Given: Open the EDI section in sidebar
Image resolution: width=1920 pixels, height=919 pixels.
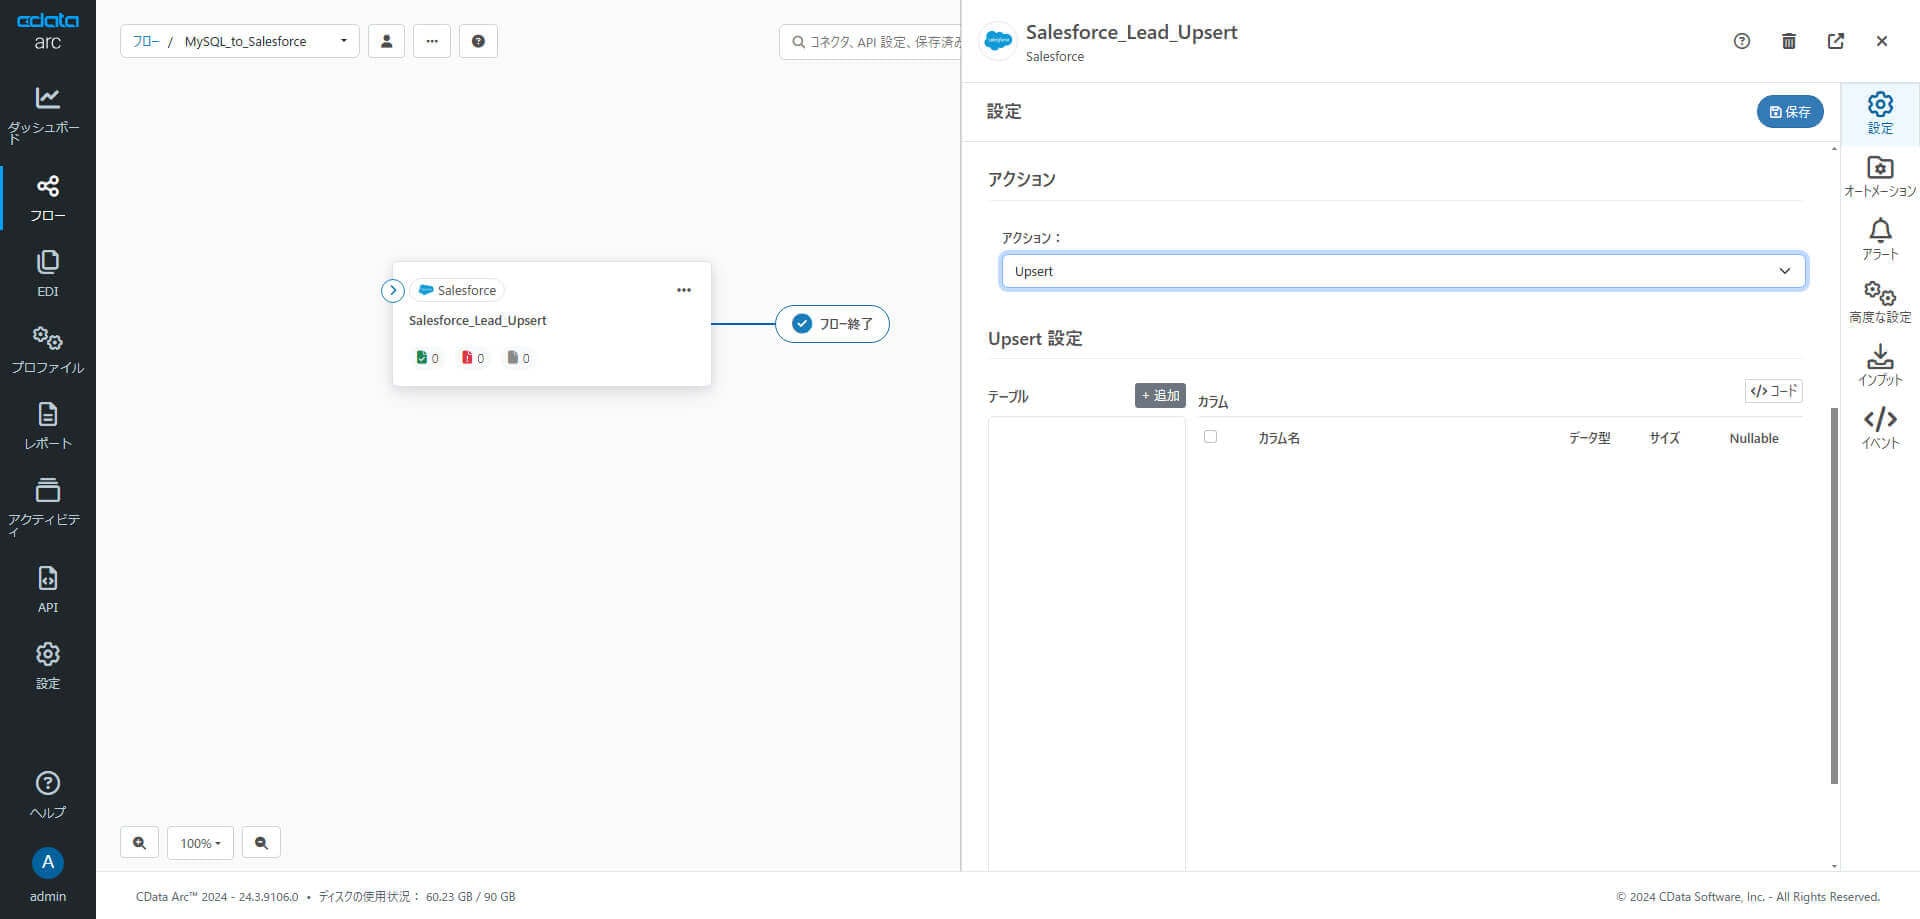Looking at the screenshot, I should [x=47, y=273].
